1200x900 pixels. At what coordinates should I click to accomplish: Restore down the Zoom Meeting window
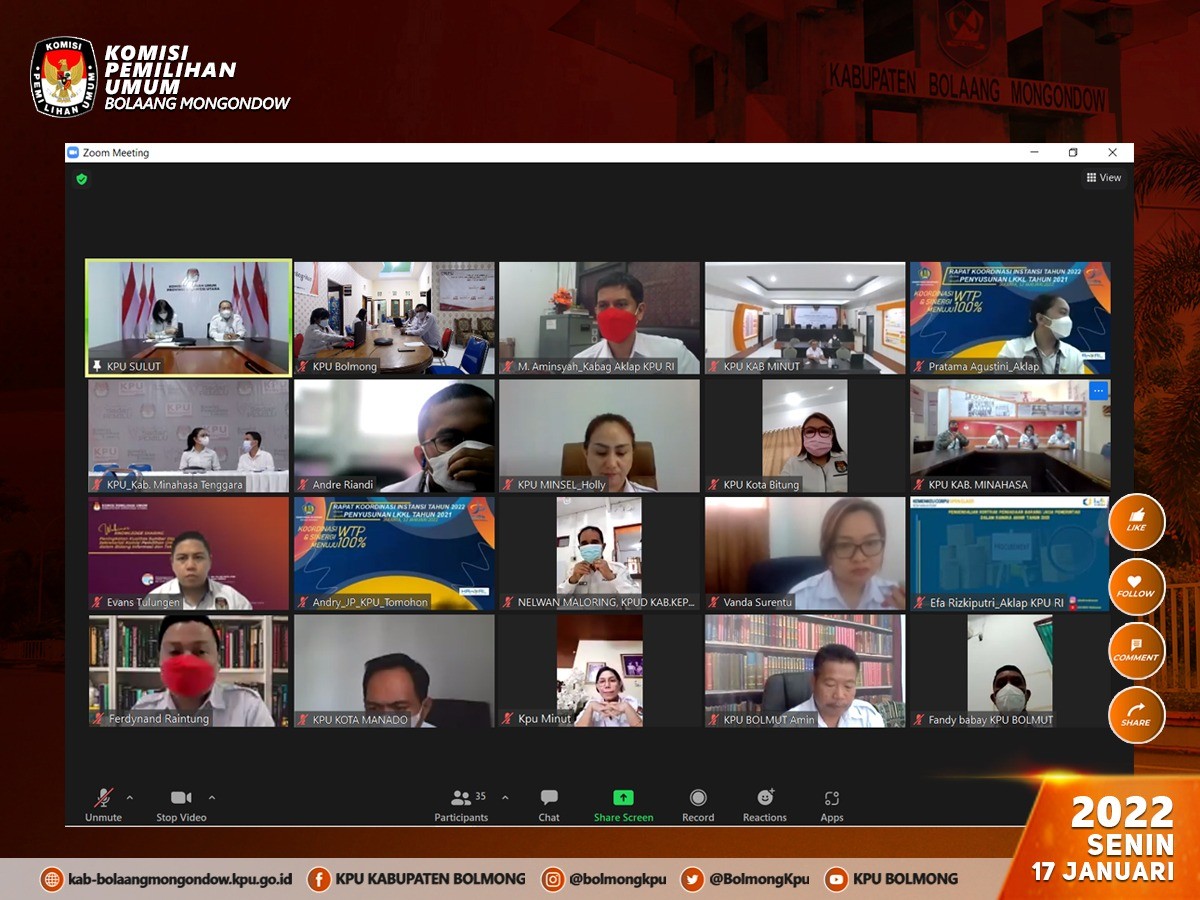(1073, 153)
